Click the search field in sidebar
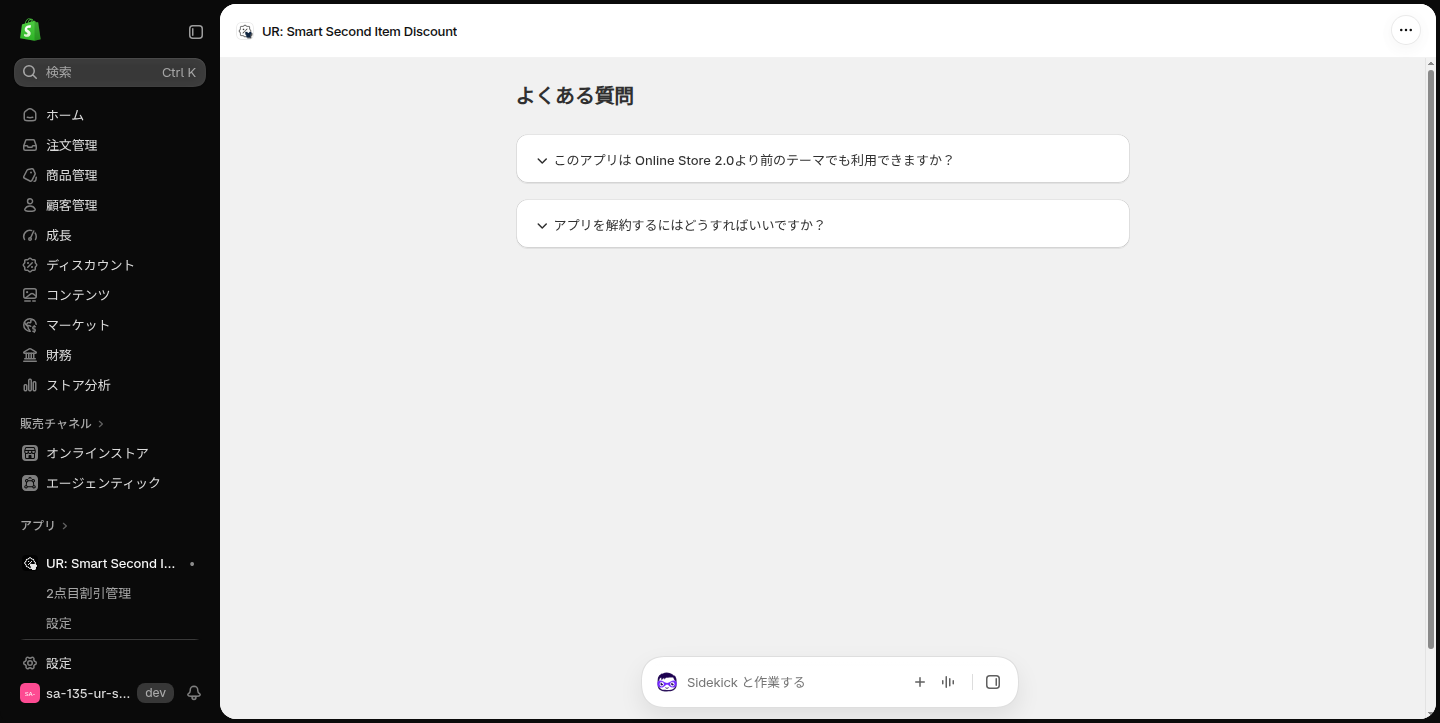Image resolution: width=1440 pixels, height=723 pixels. (110, 72)
